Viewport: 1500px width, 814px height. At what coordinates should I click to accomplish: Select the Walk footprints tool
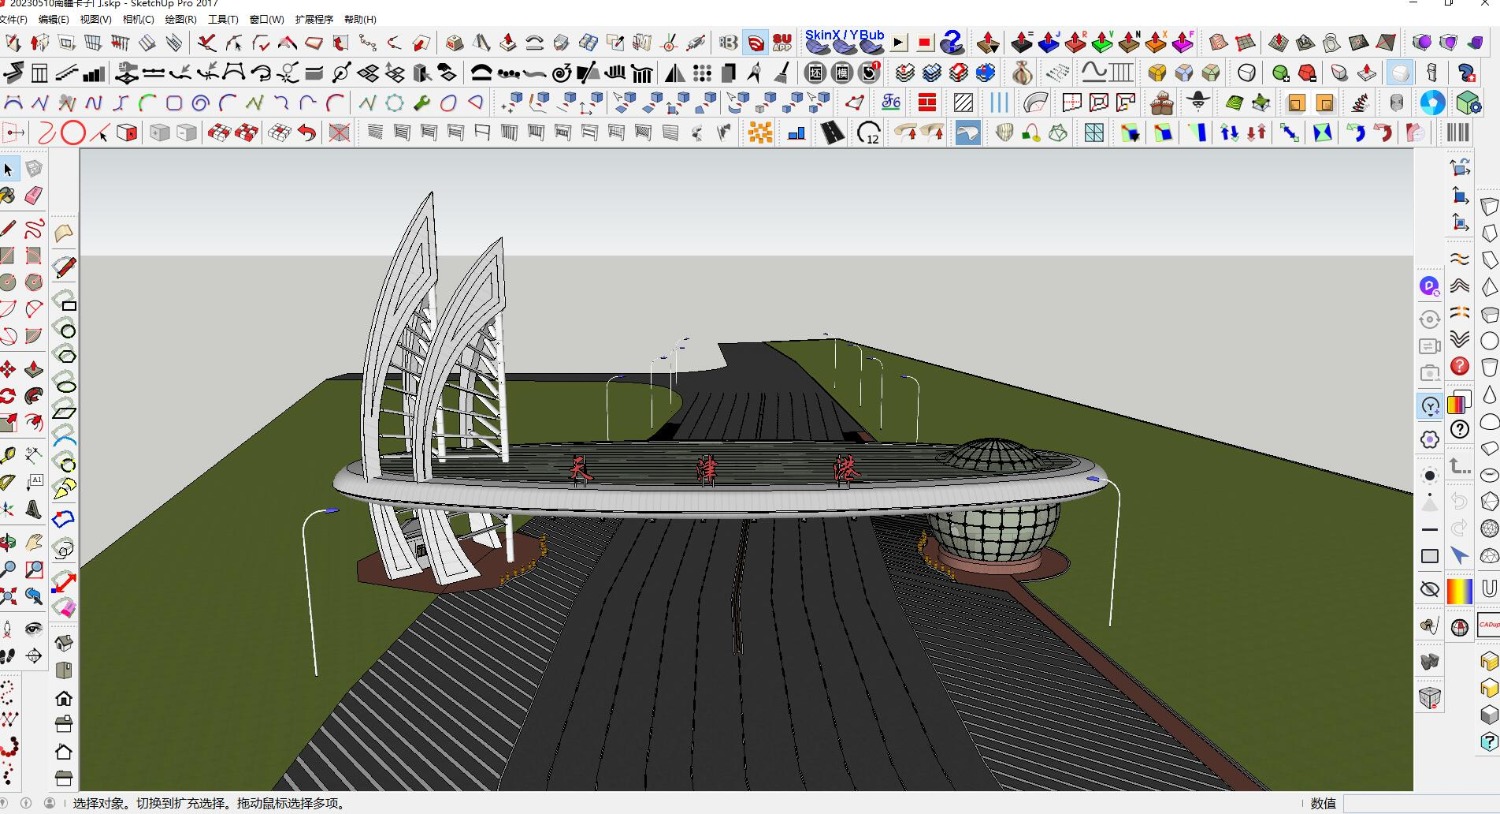pyautogui.click(x=8, y=656)
